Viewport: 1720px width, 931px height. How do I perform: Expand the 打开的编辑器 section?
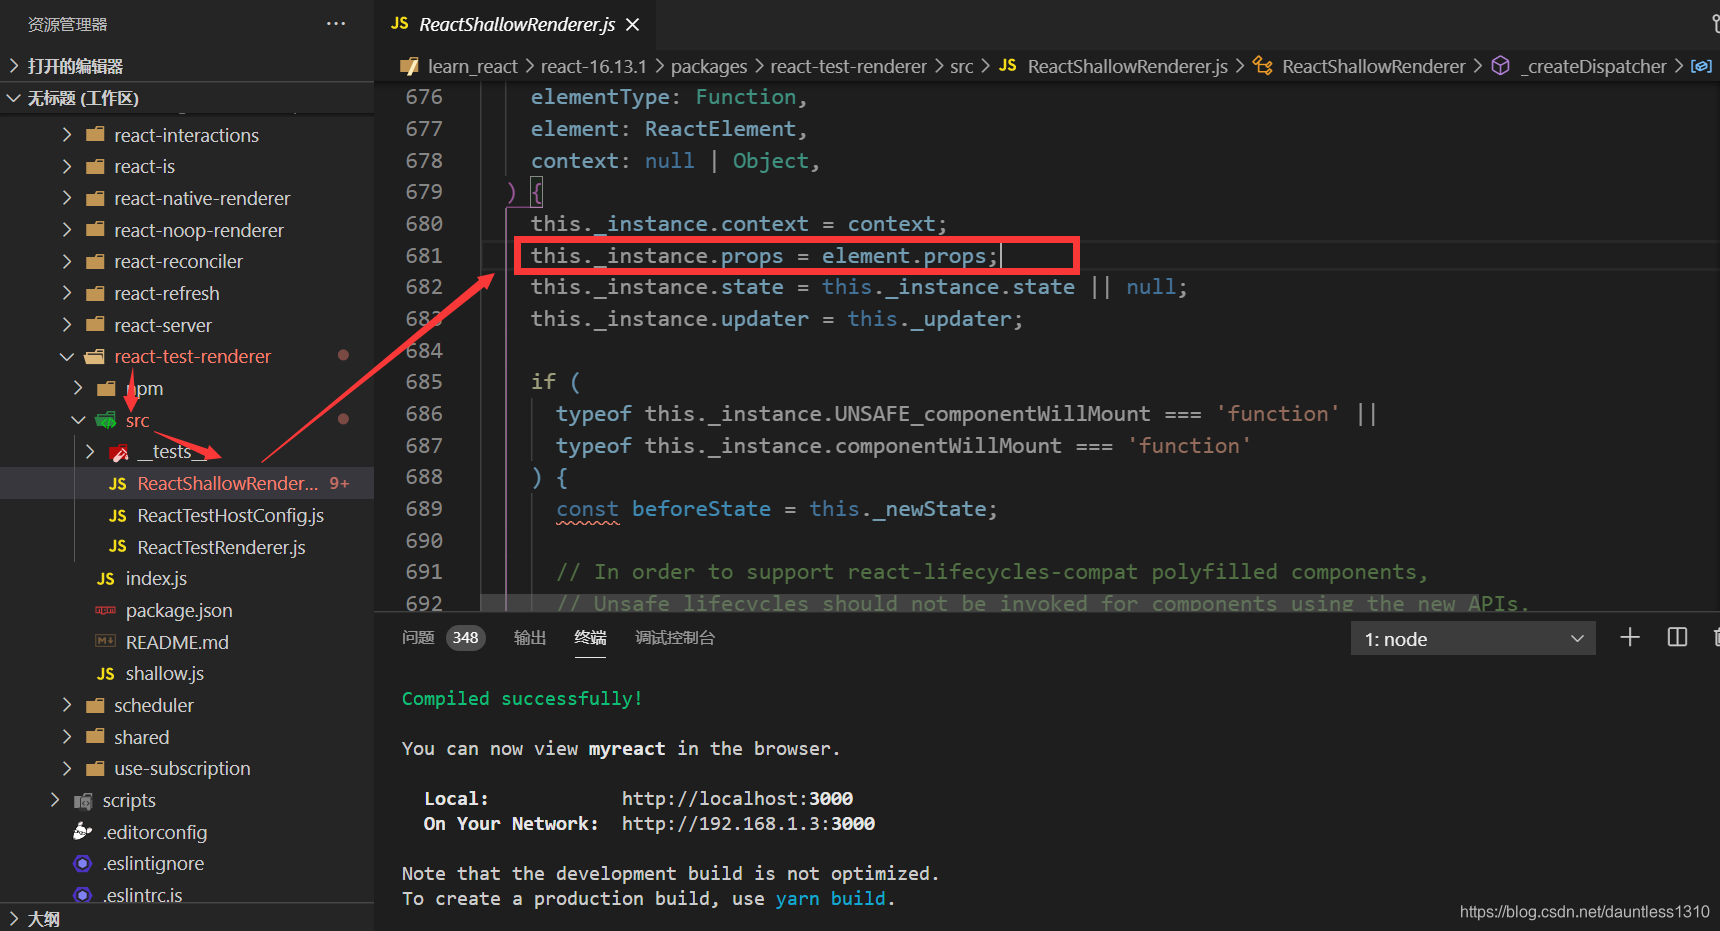187,66
